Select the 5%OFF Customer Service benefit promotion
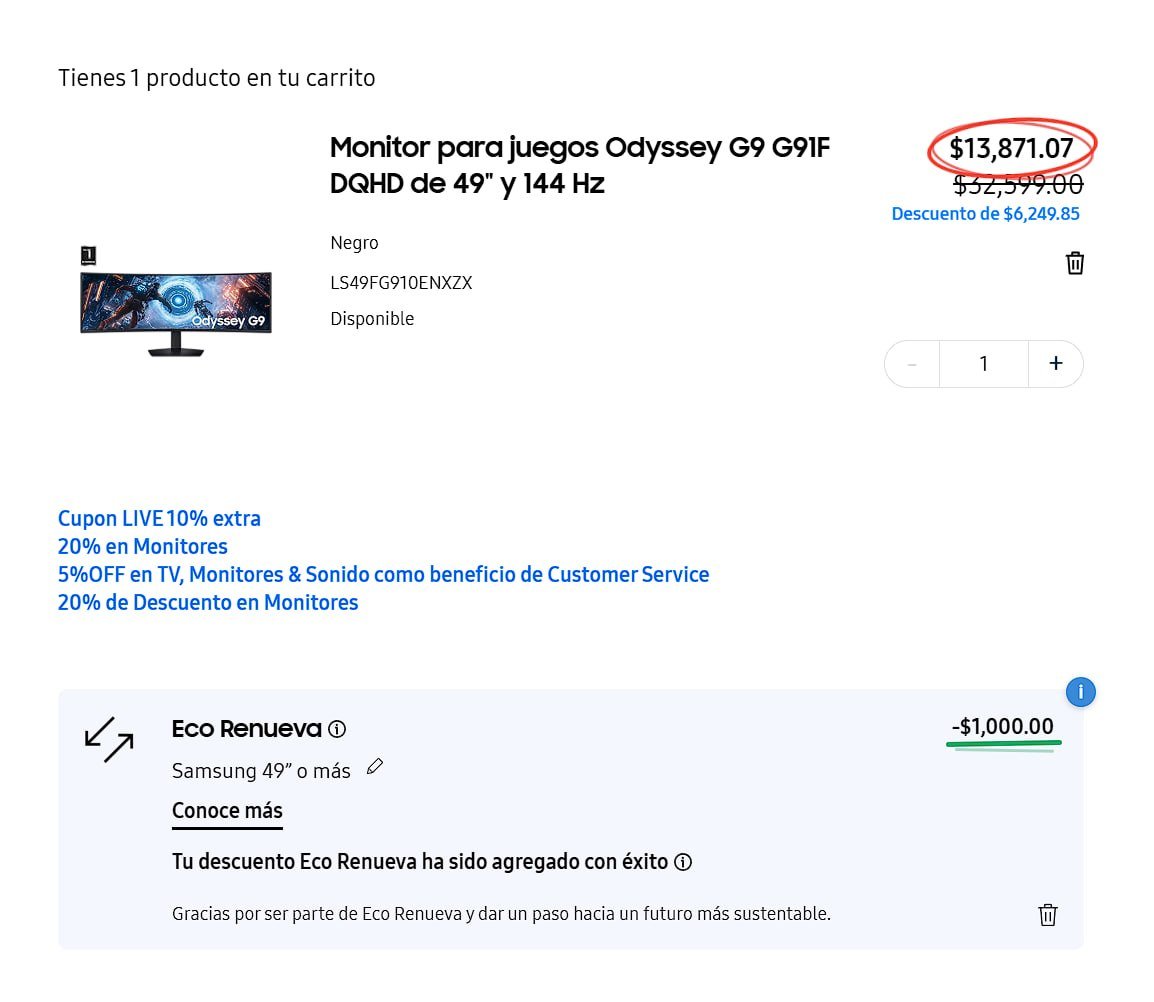The image size is (1154, 1002). (x=383, y=574)
